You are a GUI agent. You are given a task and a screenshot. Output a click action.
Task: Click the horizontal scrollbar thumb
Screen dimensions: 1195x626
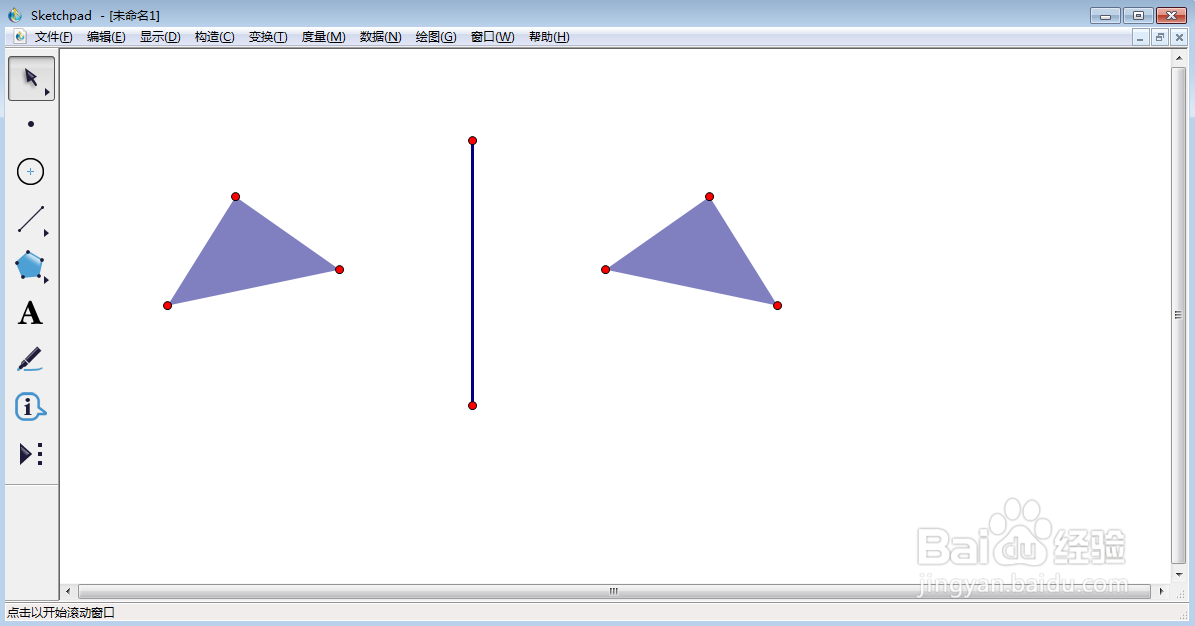[614, 591]
